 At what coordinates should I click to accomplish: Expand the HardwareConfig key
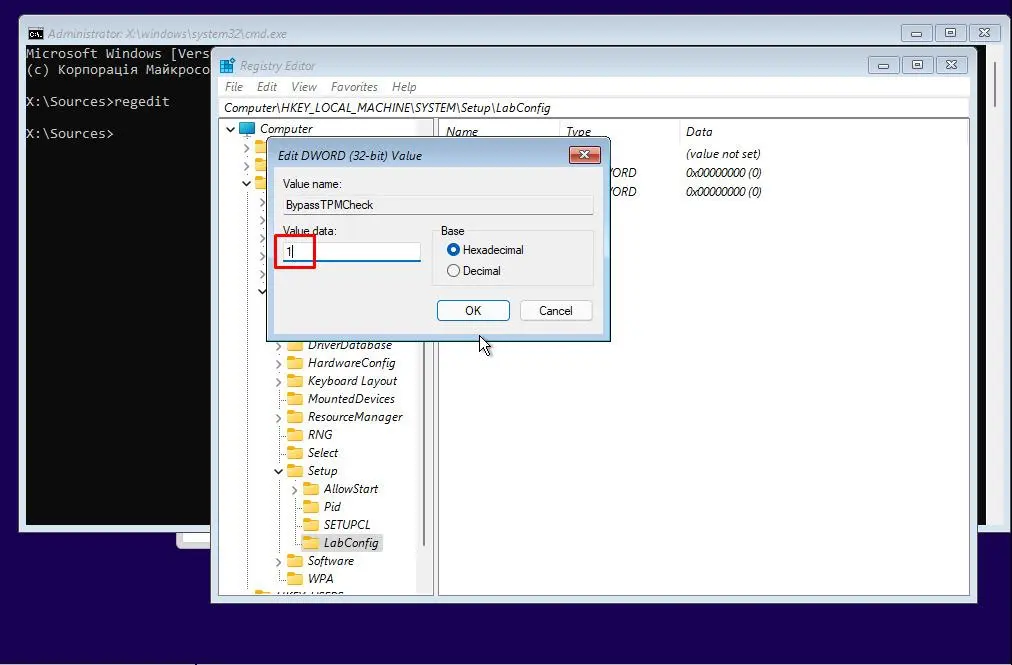[x=278, y=363]
